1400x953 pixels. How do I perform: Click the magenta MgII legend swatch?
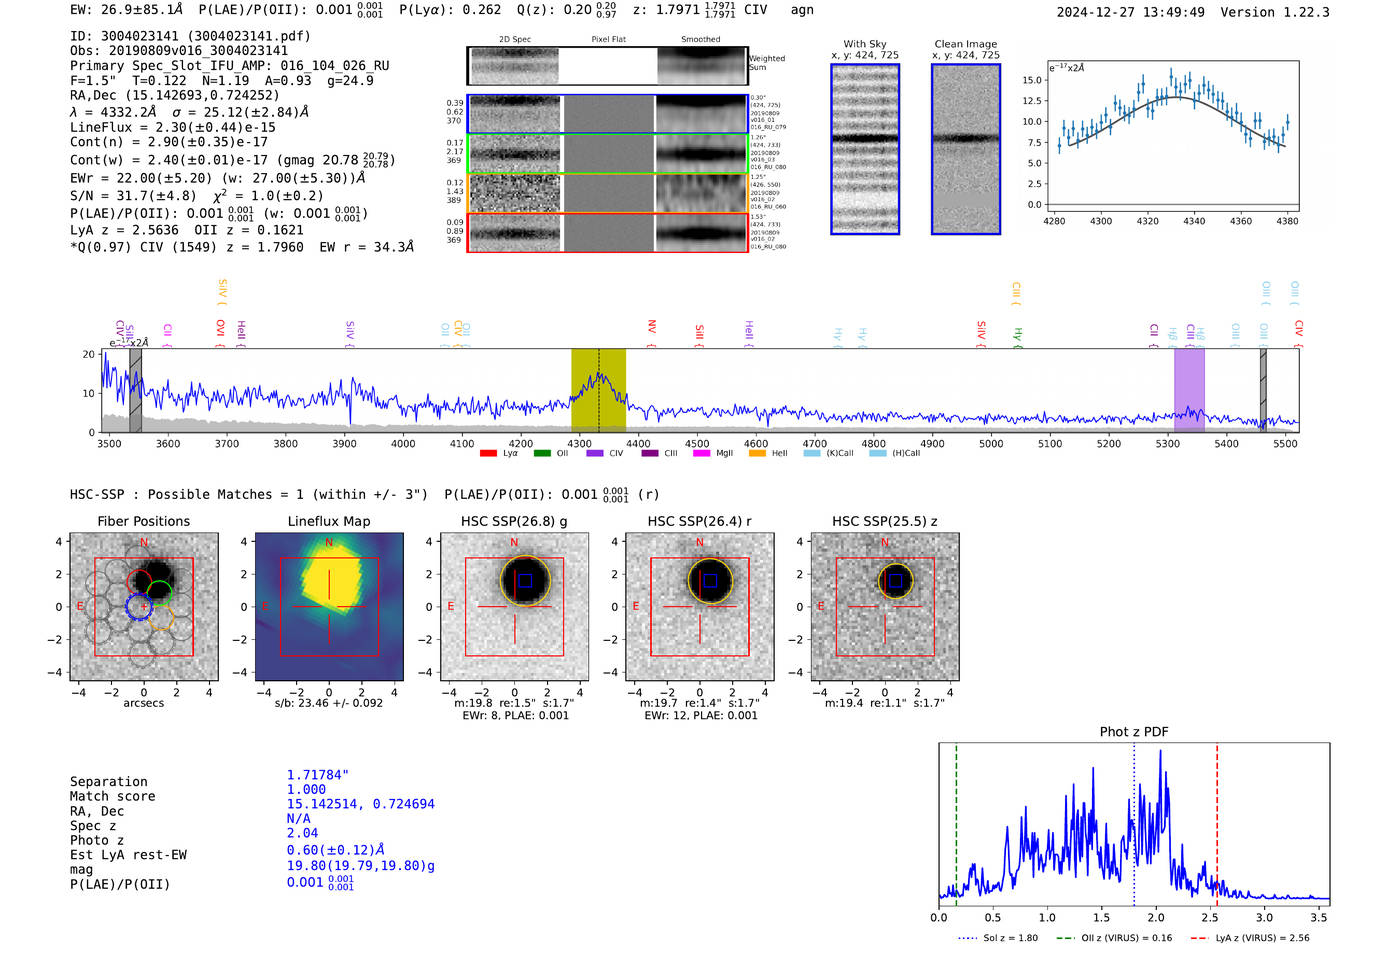point(701,453)
